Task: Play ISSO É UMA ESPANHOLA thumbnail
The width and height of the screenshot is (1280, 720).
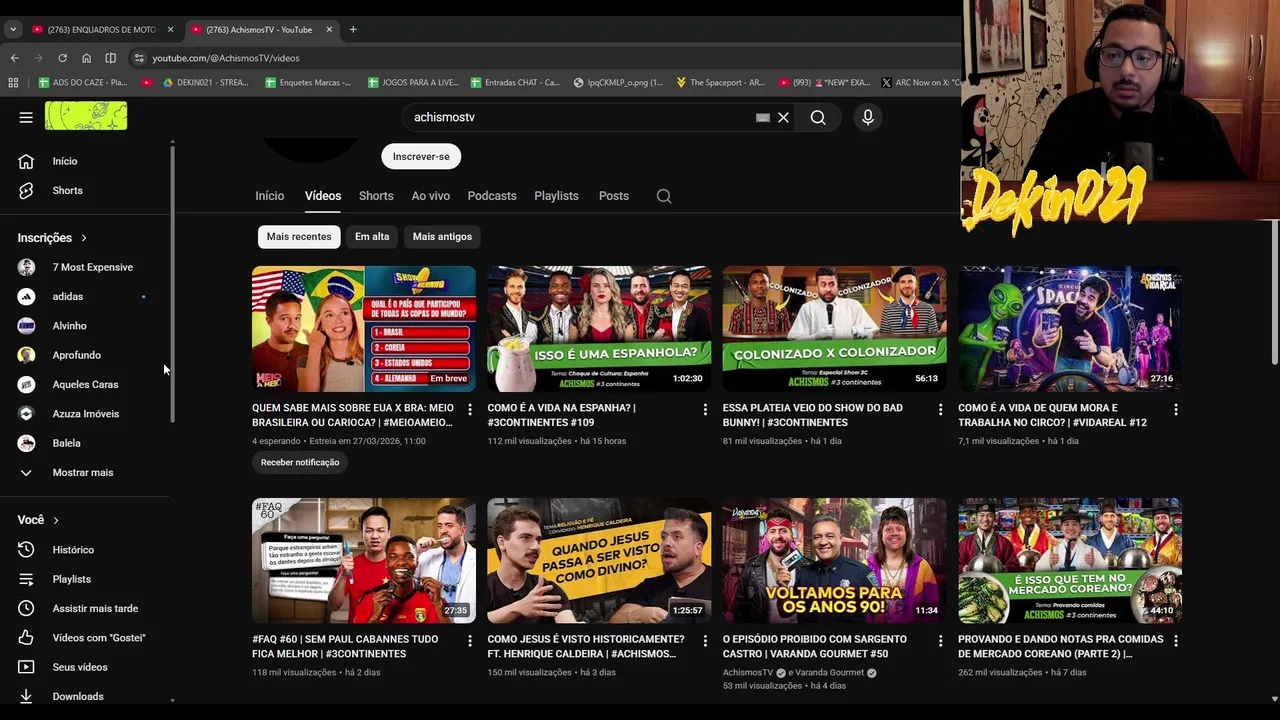Action: tap(599, 329)
